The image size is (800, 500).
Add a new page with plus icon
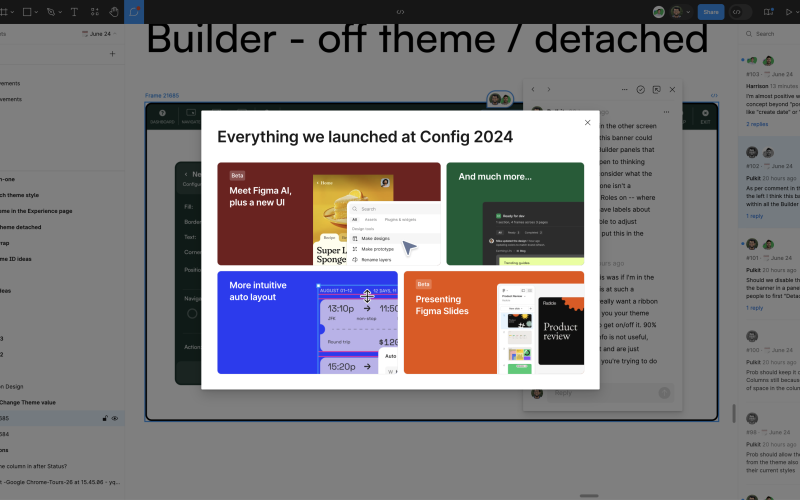(112, 54)
